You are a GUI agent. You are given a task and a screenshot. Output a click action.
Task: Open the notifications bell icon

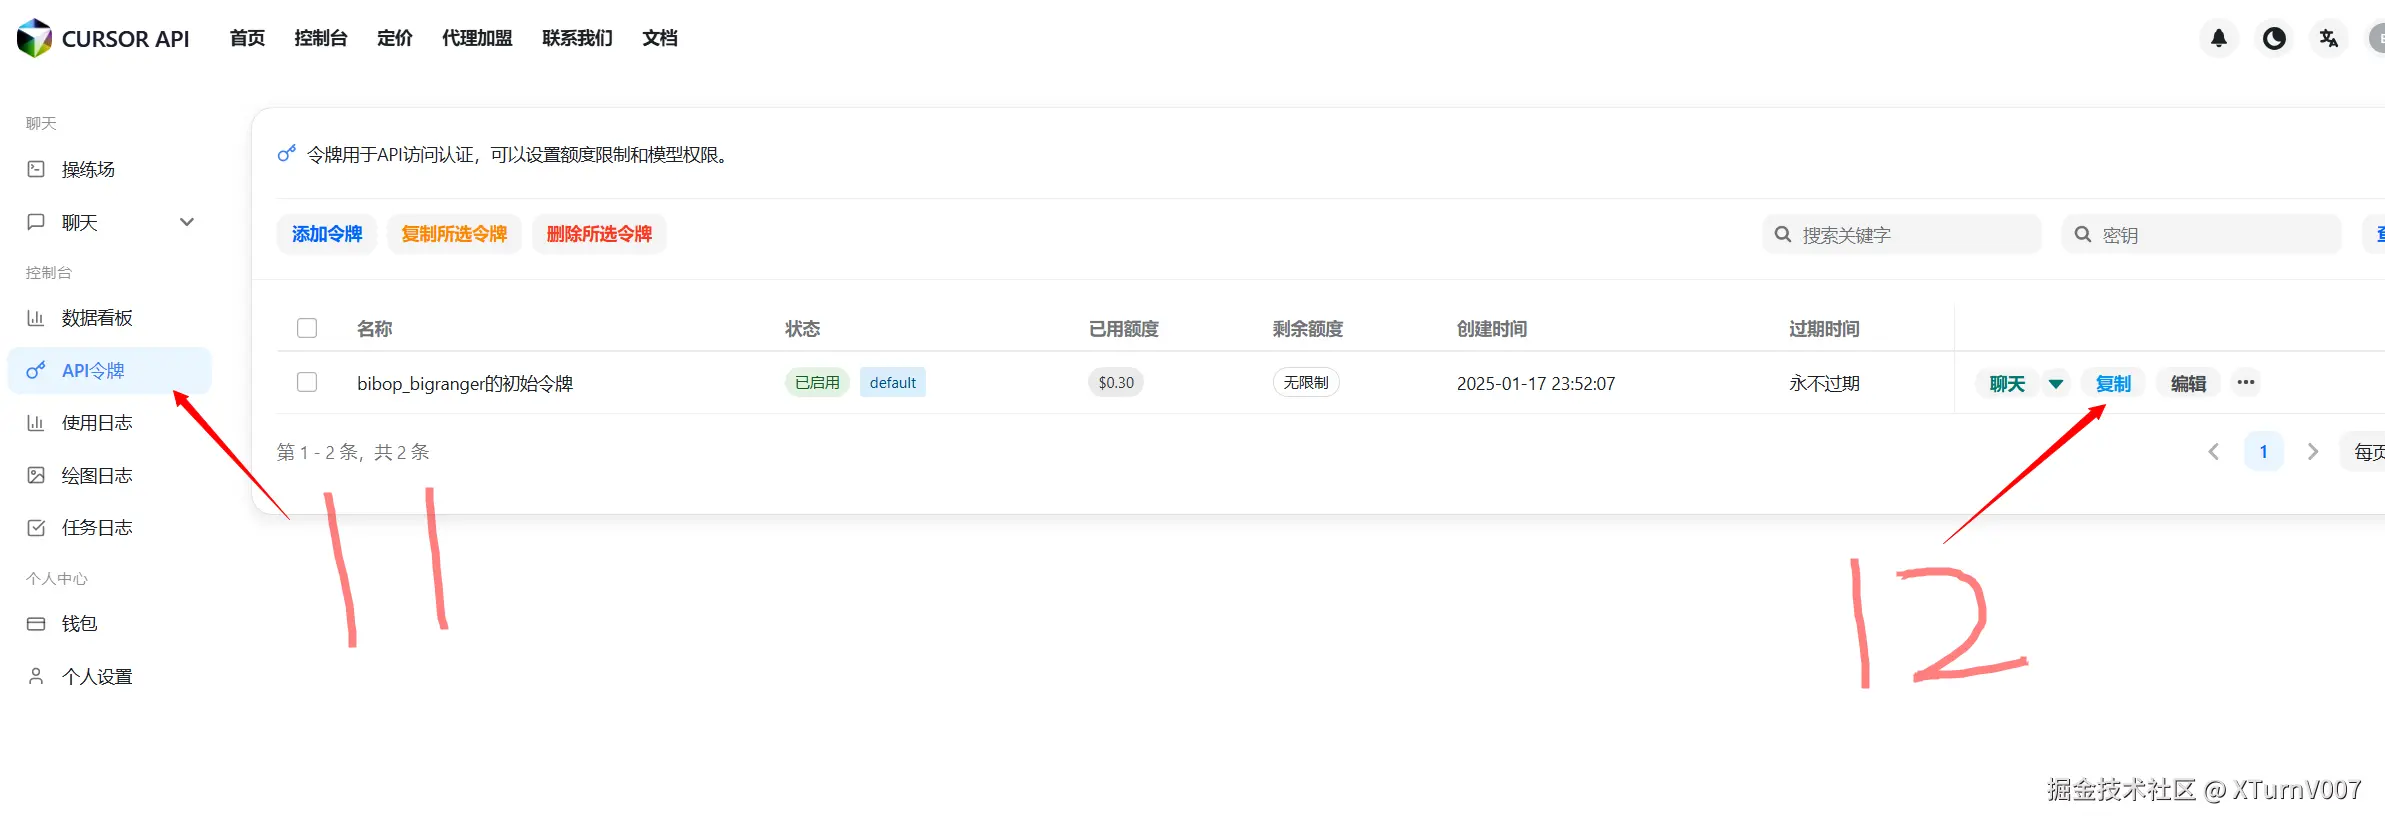pyautogui.click(x=2219, y=38)
